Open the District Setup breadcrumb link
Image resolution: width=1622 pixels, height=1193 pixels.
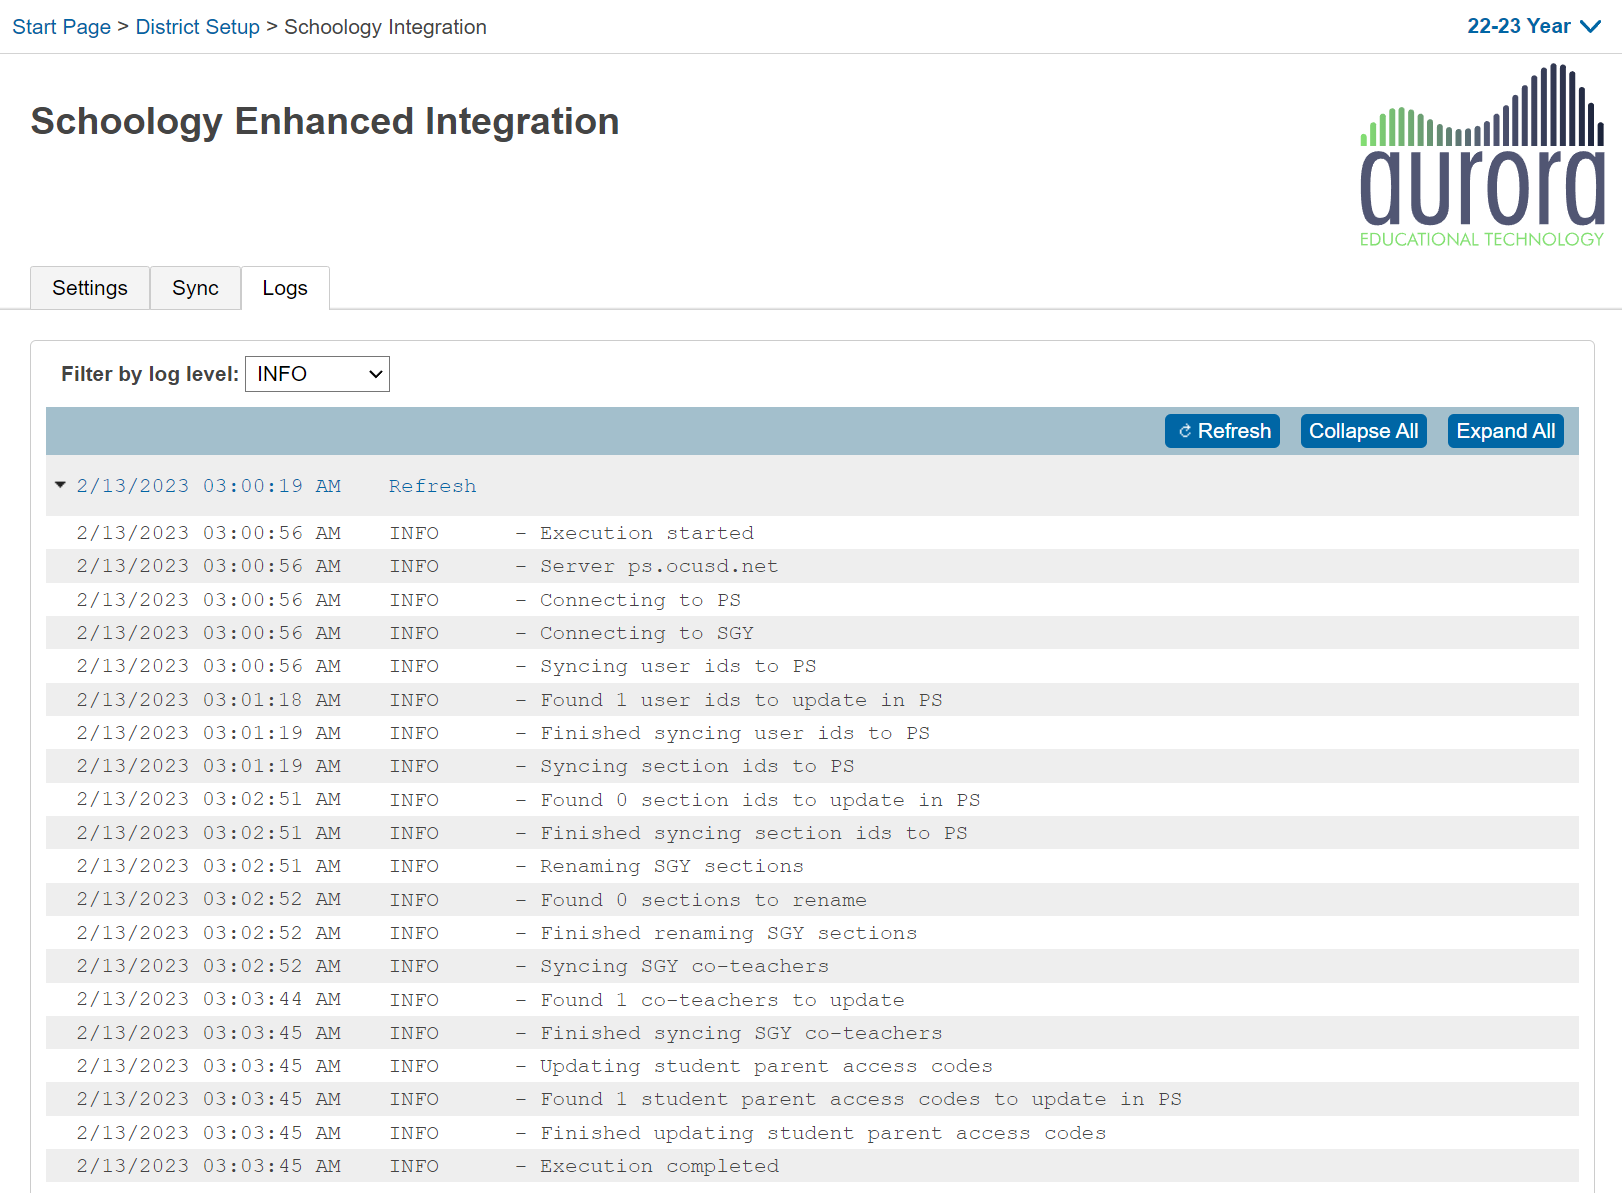tap(197, 27)
